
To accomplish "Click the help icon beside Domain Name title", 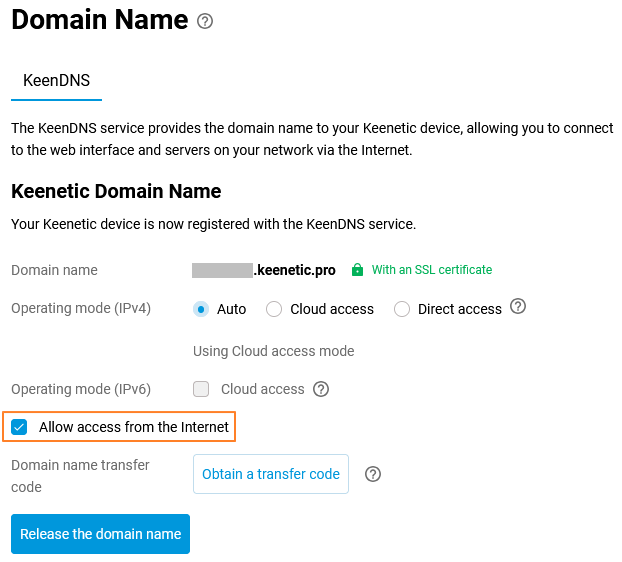I will (x=205, y=21).
